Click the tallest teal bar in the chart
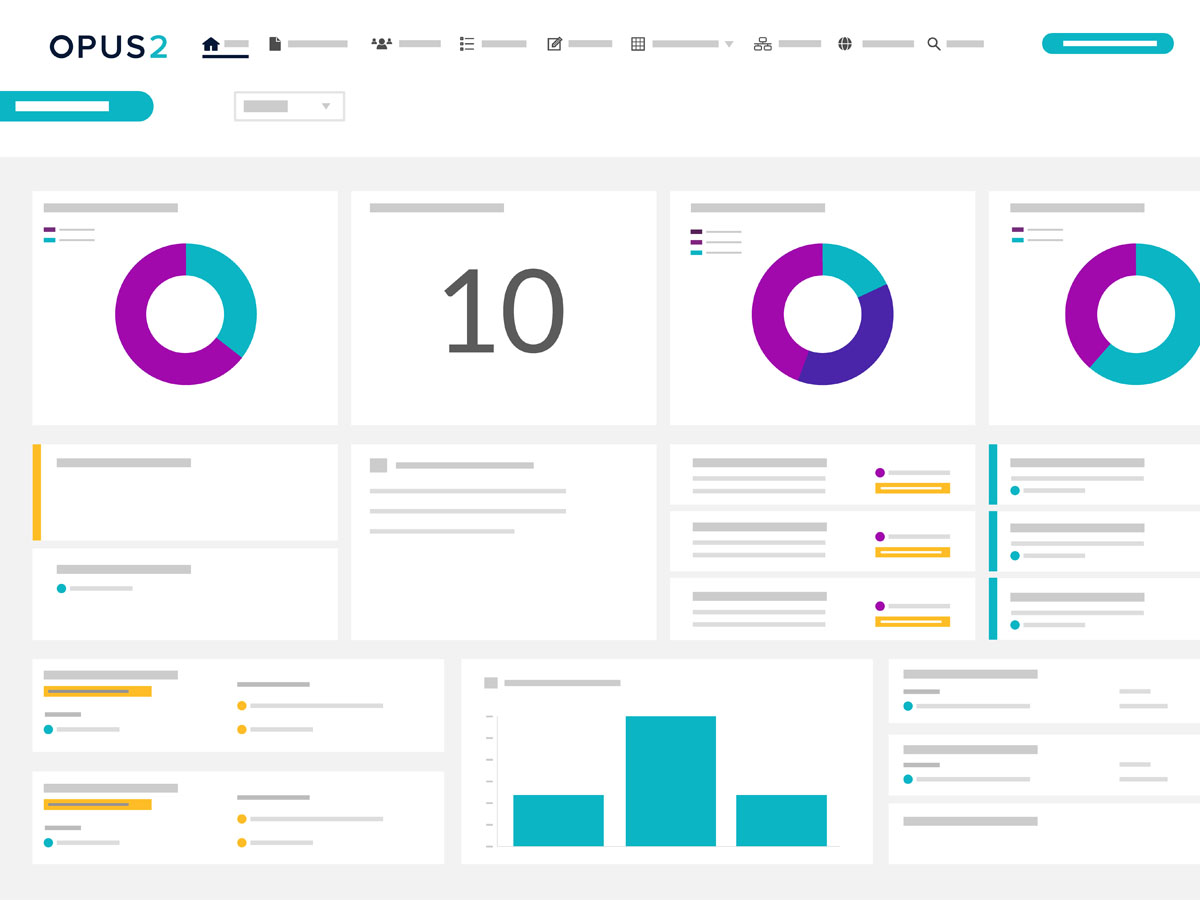Image resolution: width=1200 pixels, height=900 pixels. tap(669, 780)
